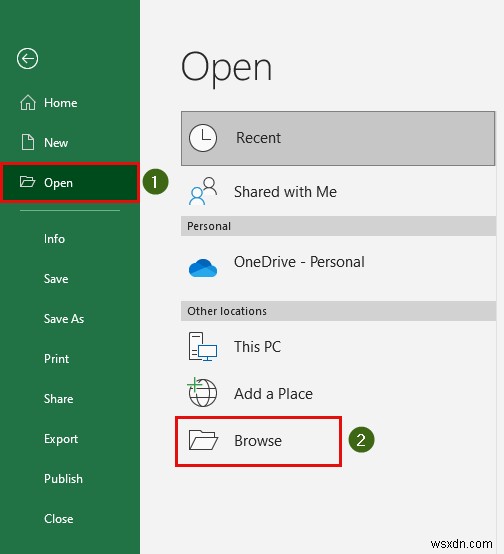This screenshot has height=554, width=504.
Task: Choose Close in the backstage sidebar
Action: pos(59,519)
